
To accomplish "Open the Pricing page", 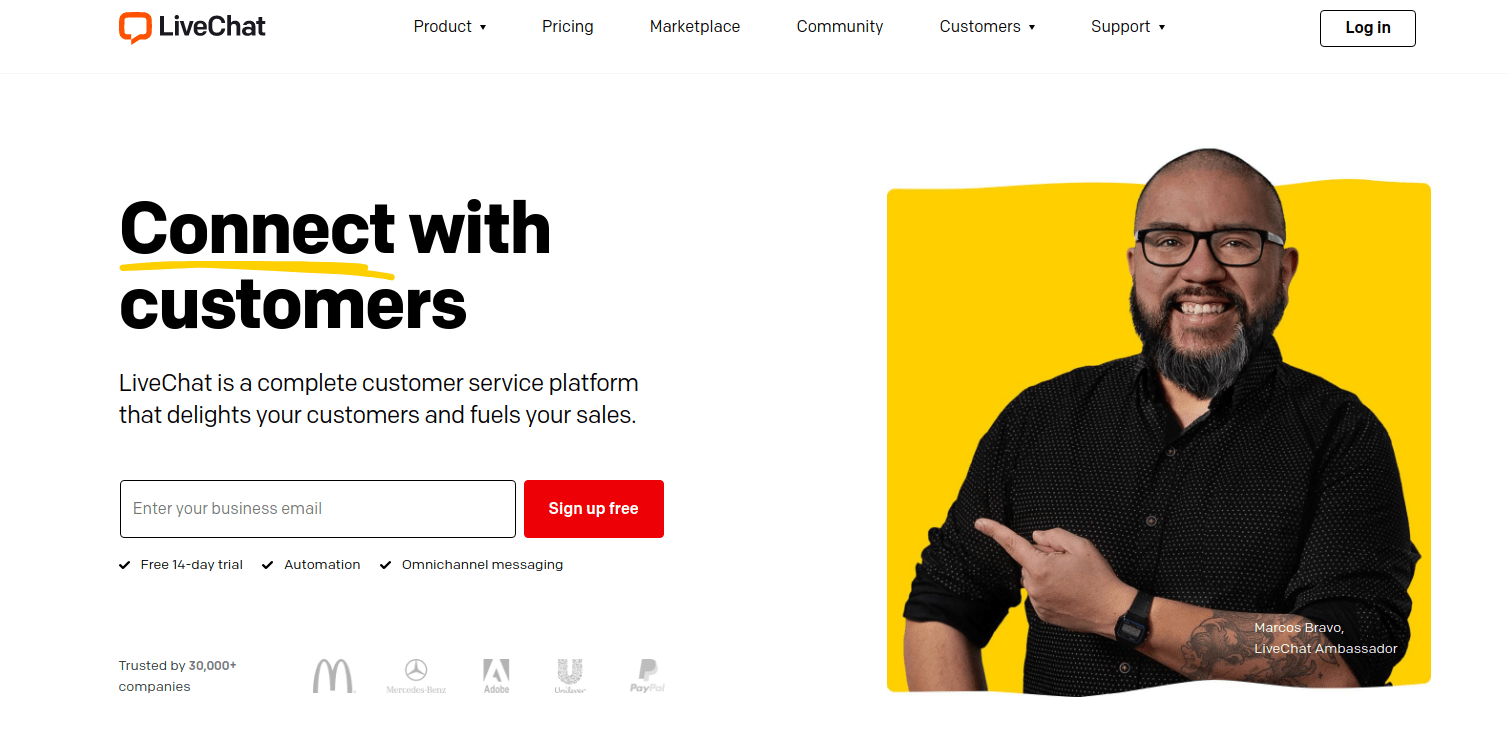I will click(x=568, y=27).
